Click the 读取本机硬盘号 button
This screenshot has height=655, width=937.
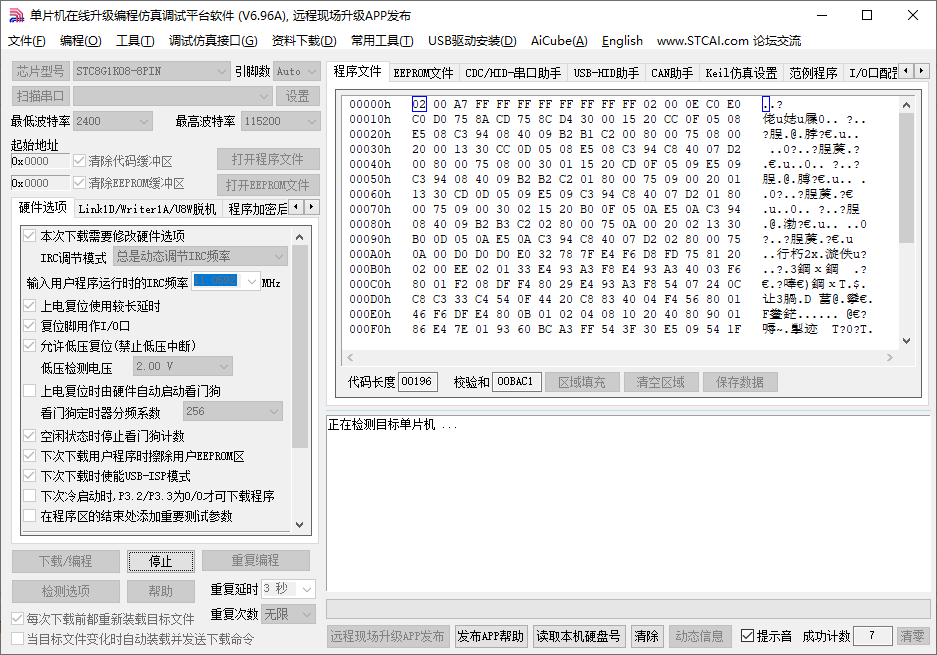[x=579, y=636]
